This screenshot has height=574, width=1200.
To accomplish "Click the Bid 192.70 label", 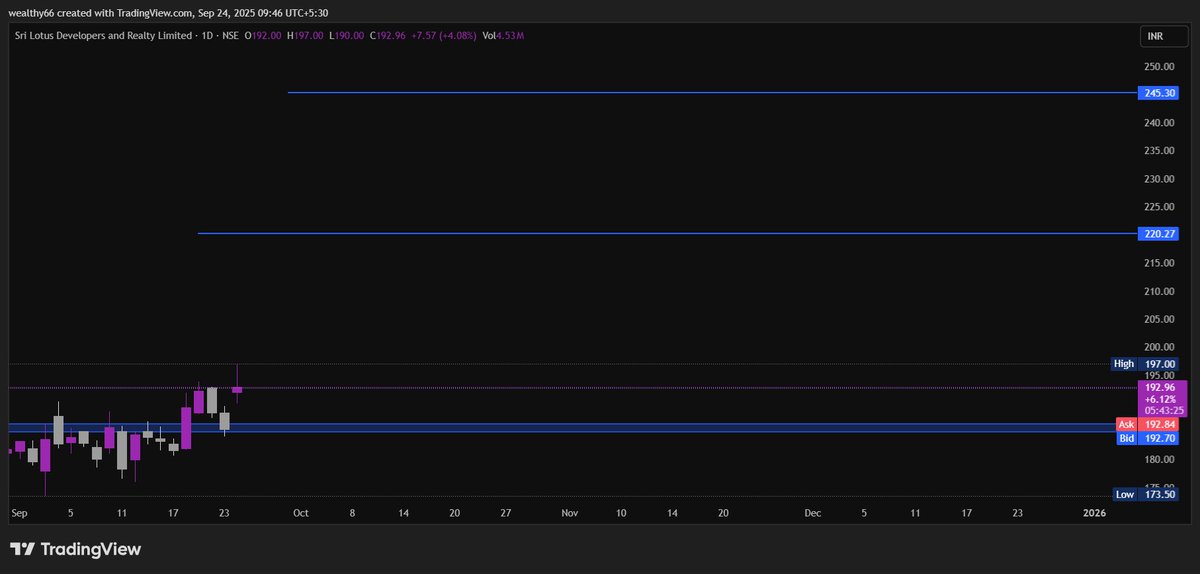I will (x=1148, y=438).
